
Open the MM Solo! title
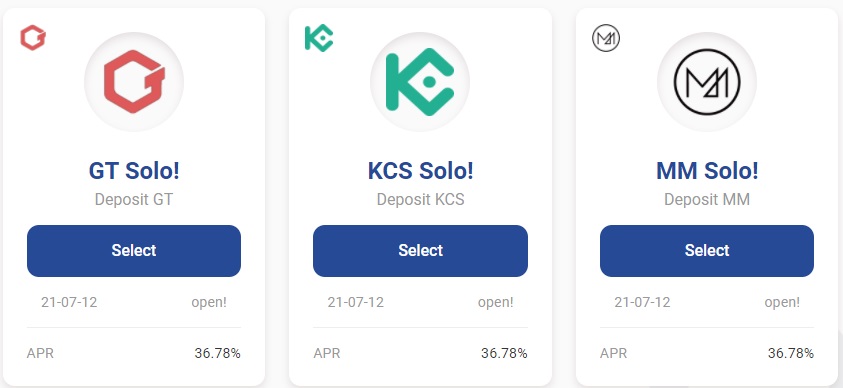coord(707,171)
